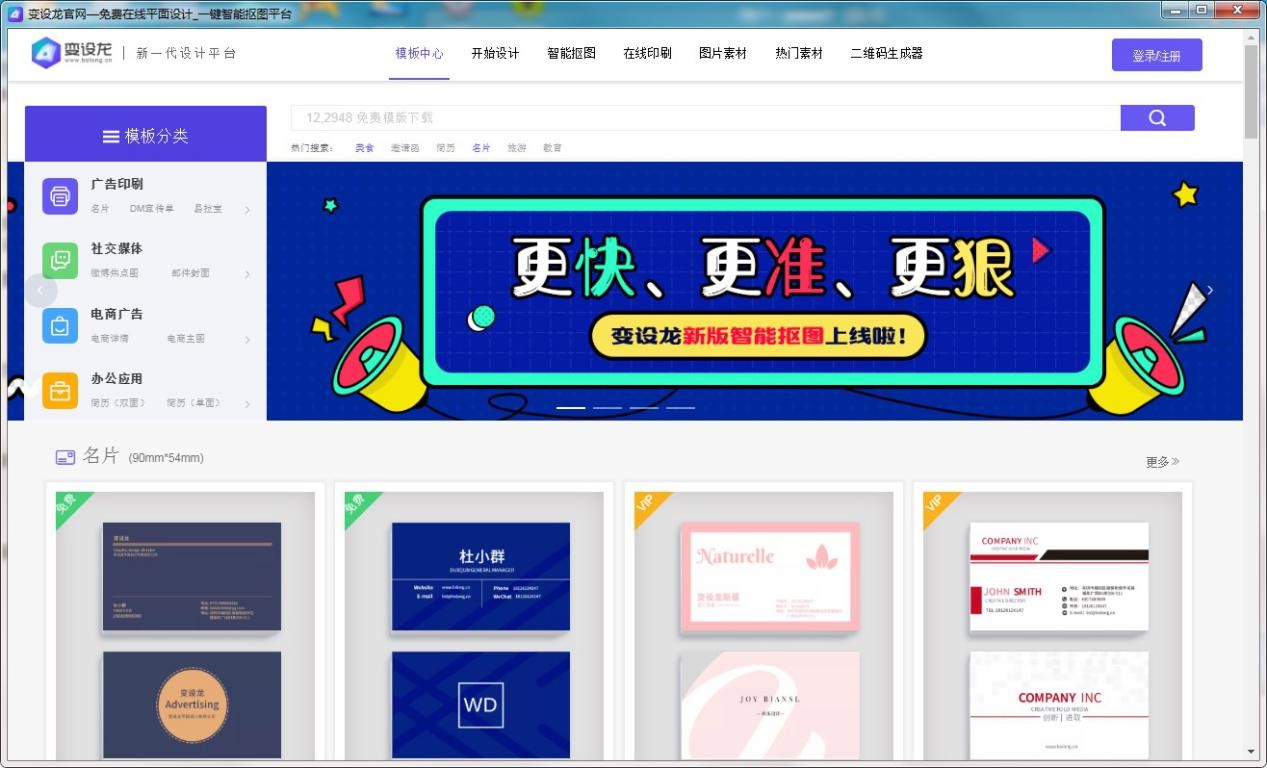Image resolution: width=1267 pixels, height=768 pixels.
Task: Expand 广告印刷 category chevron
Action: coord(247,210)
